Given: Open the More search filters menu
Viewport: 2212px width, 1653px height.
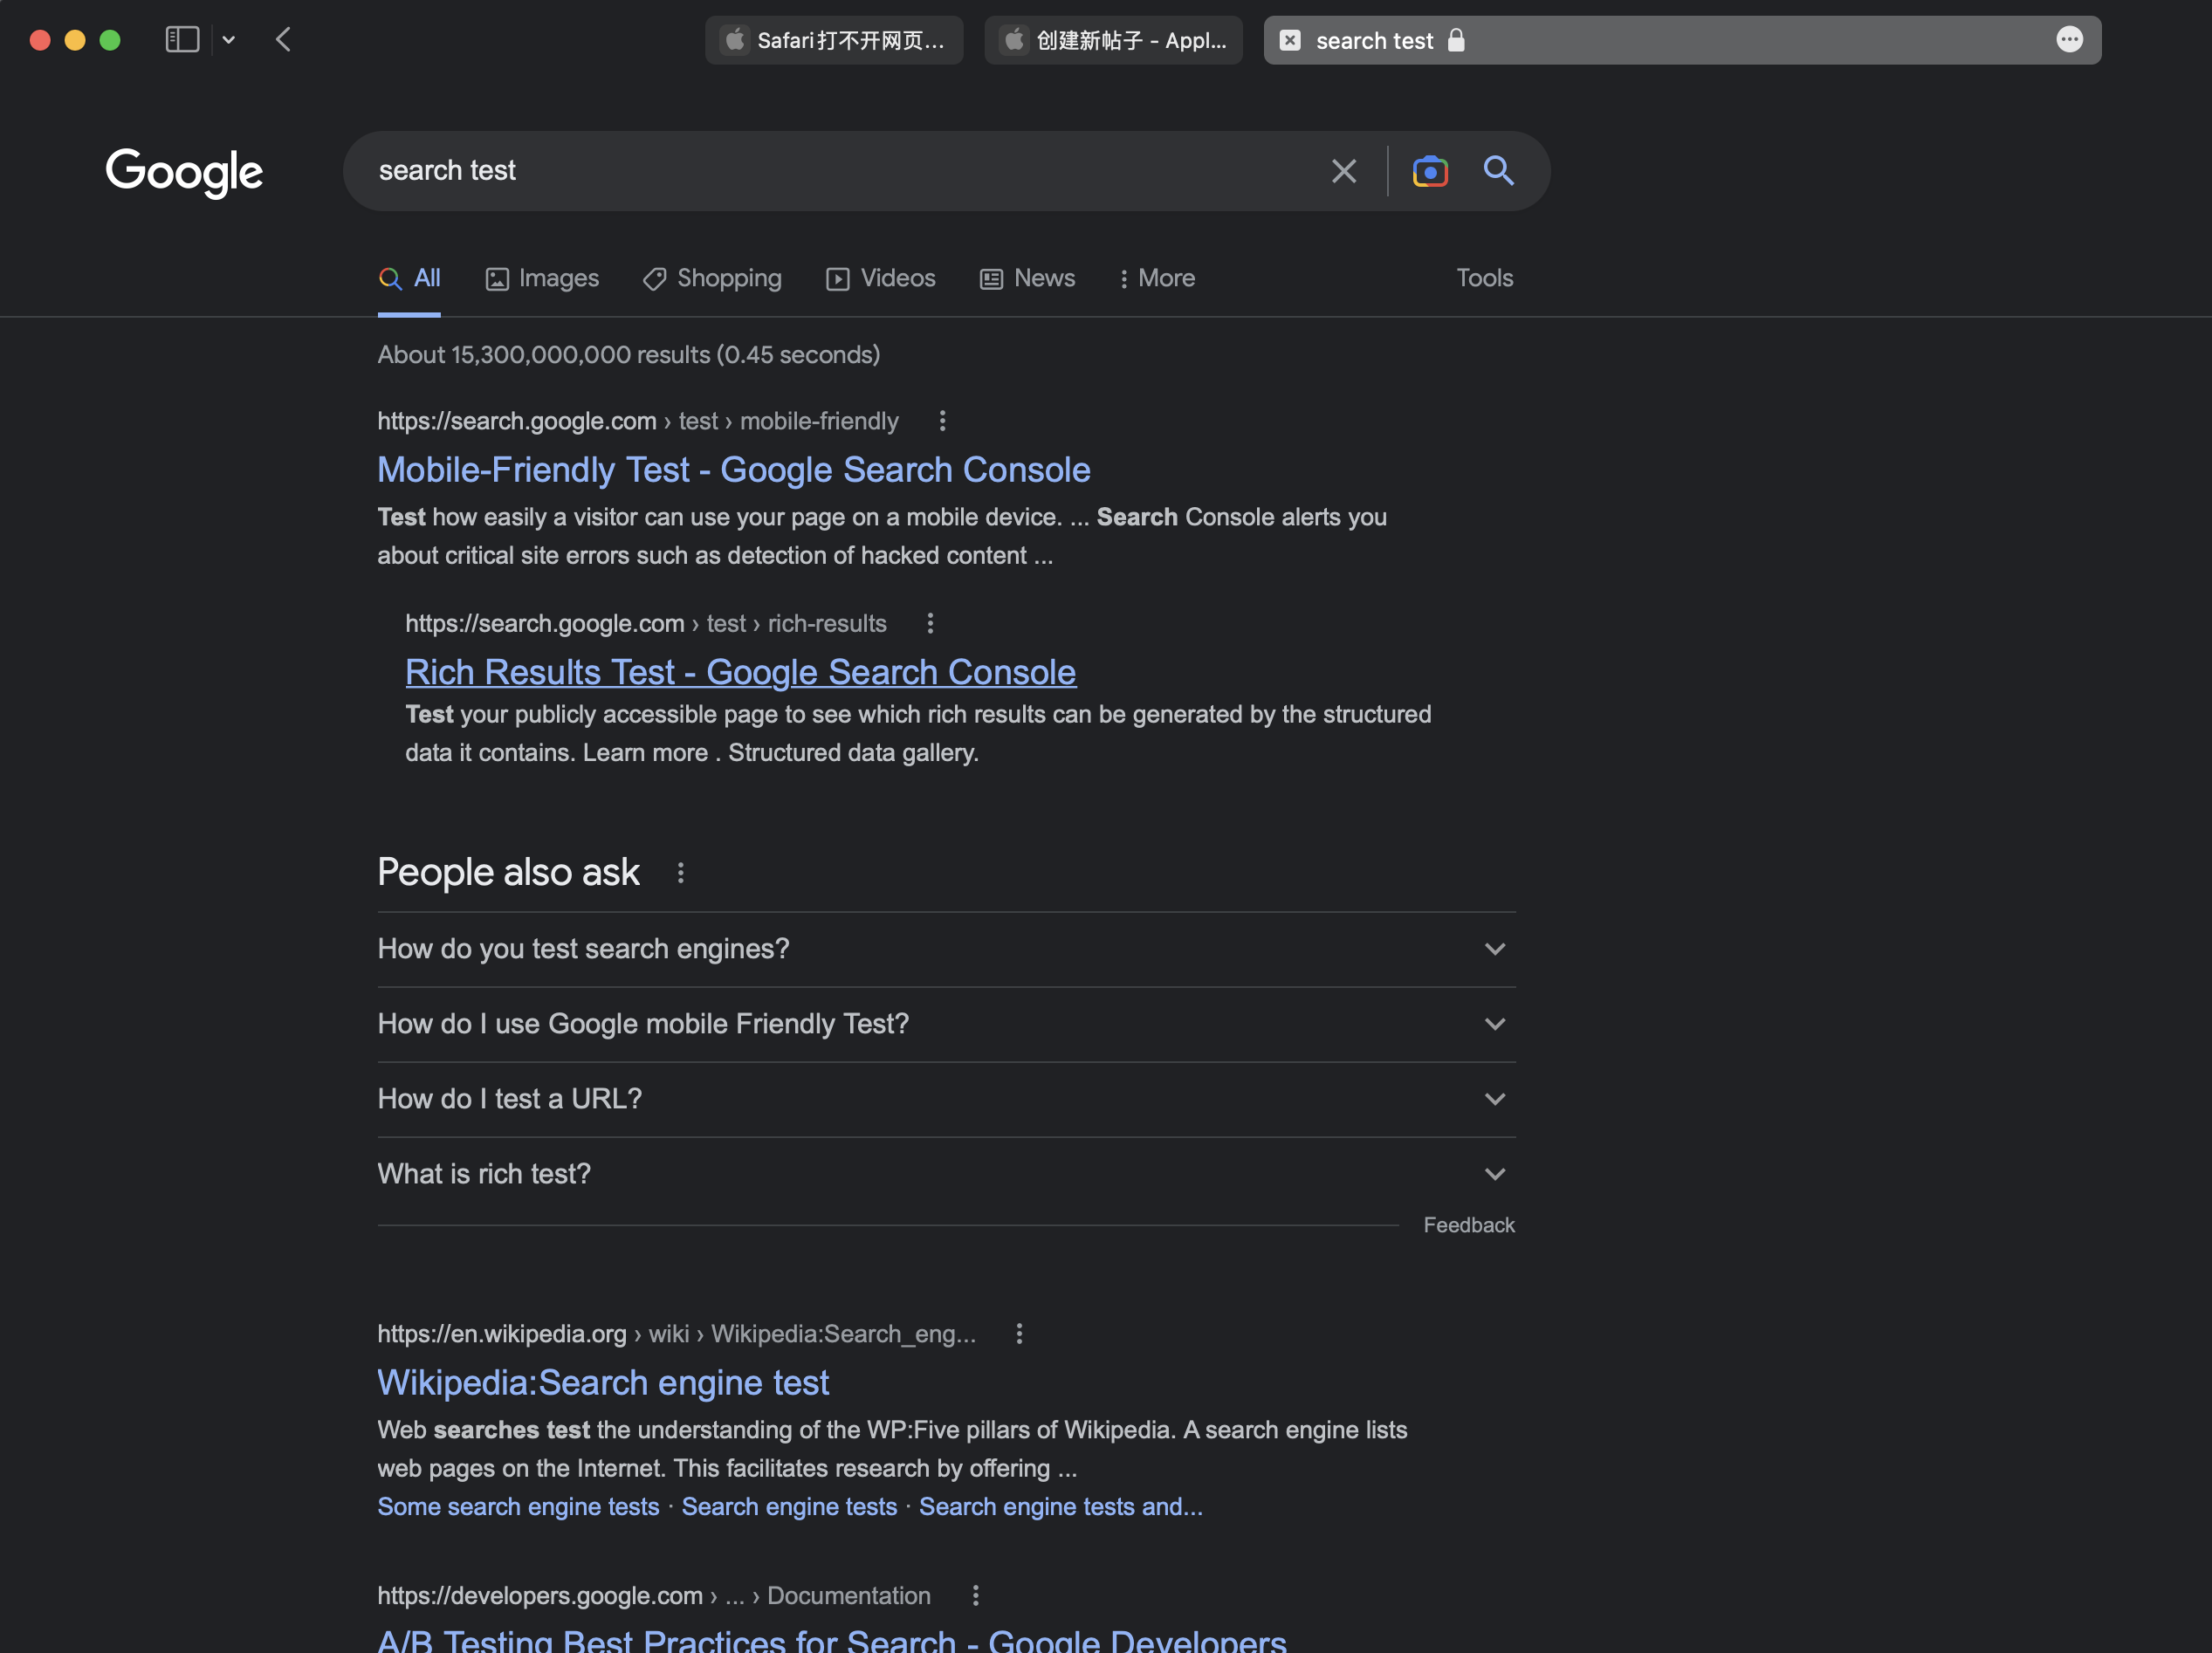Looking at the screenshot, I should click(x=1156, y=278).
